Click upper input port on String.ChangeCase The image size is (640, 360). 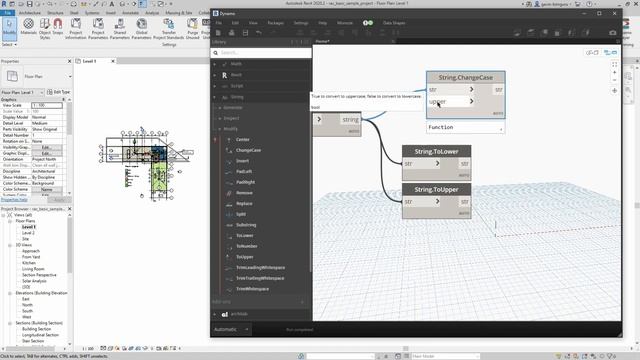click(451, 101)
